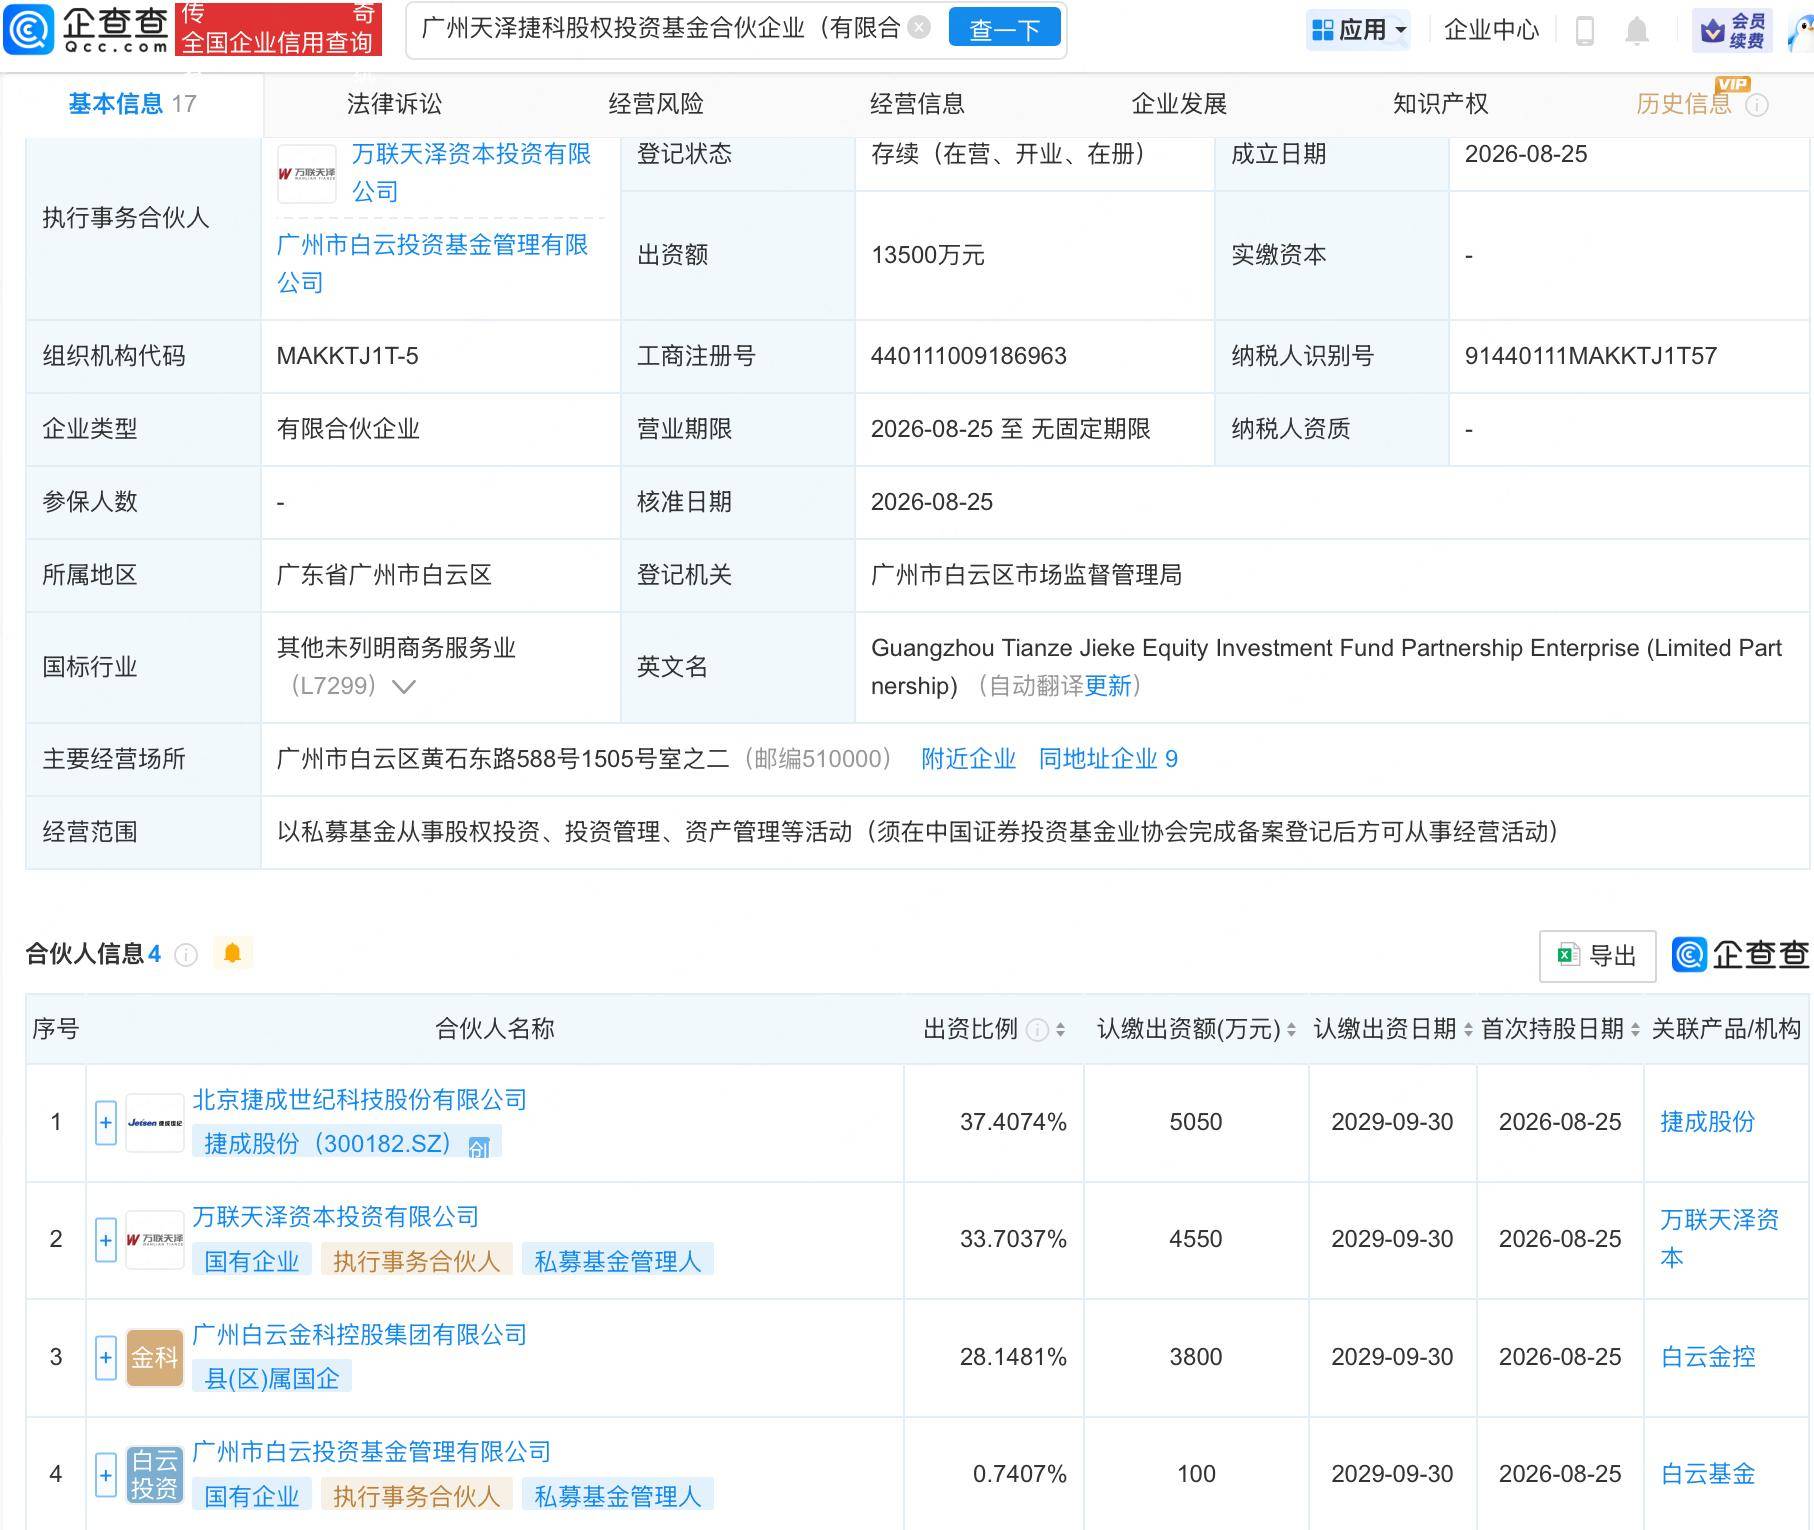Expand row 2 万联天泽资本 plus button
This screenshot has height=1530, width=1814.
(x=106, y=1241)
